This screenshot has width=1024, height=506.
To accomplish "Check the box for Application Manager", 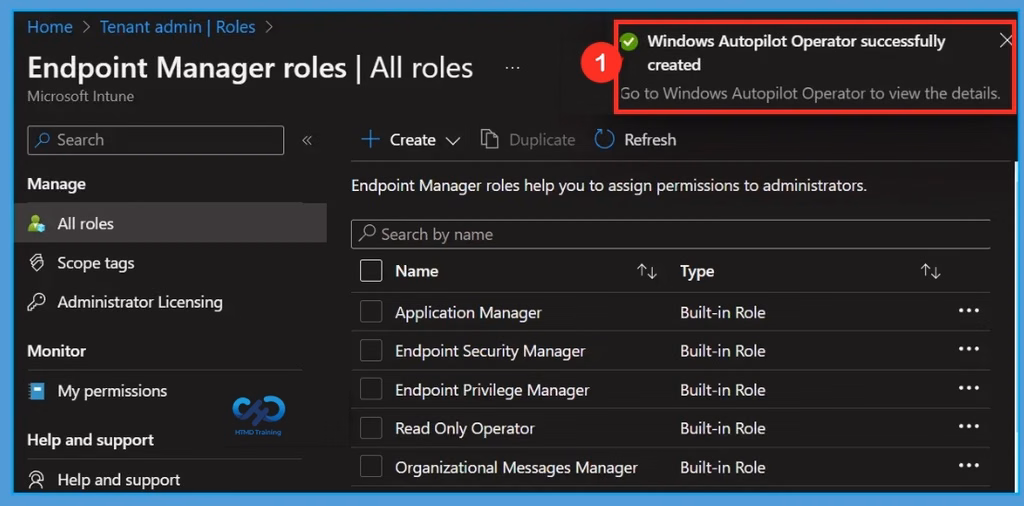I will [371, 312].
